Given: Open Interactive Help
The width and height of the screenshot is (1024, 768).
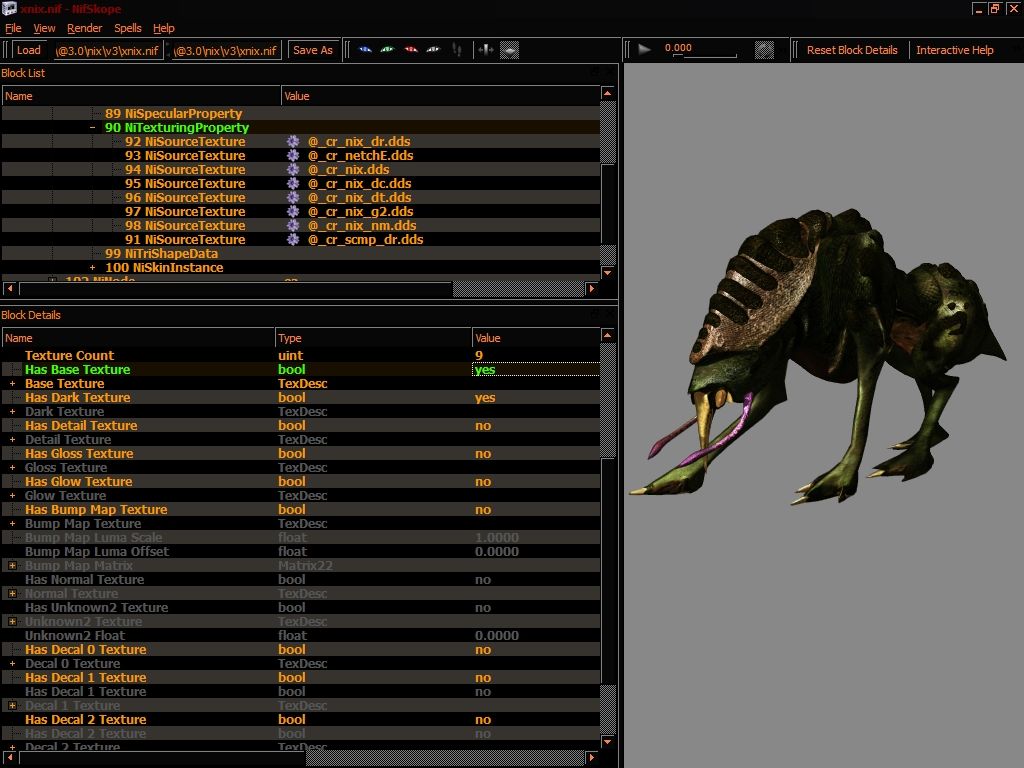Looking at the screenshot, I should coord(955,50).
